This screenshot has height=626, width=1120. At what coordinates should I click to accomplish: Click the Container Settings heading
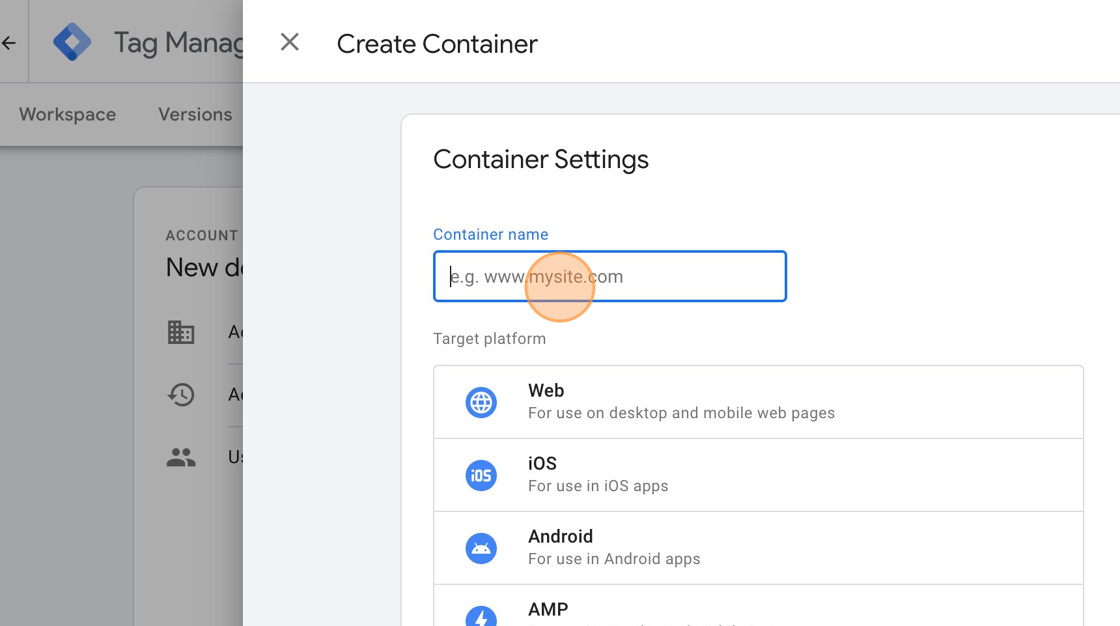541,159
